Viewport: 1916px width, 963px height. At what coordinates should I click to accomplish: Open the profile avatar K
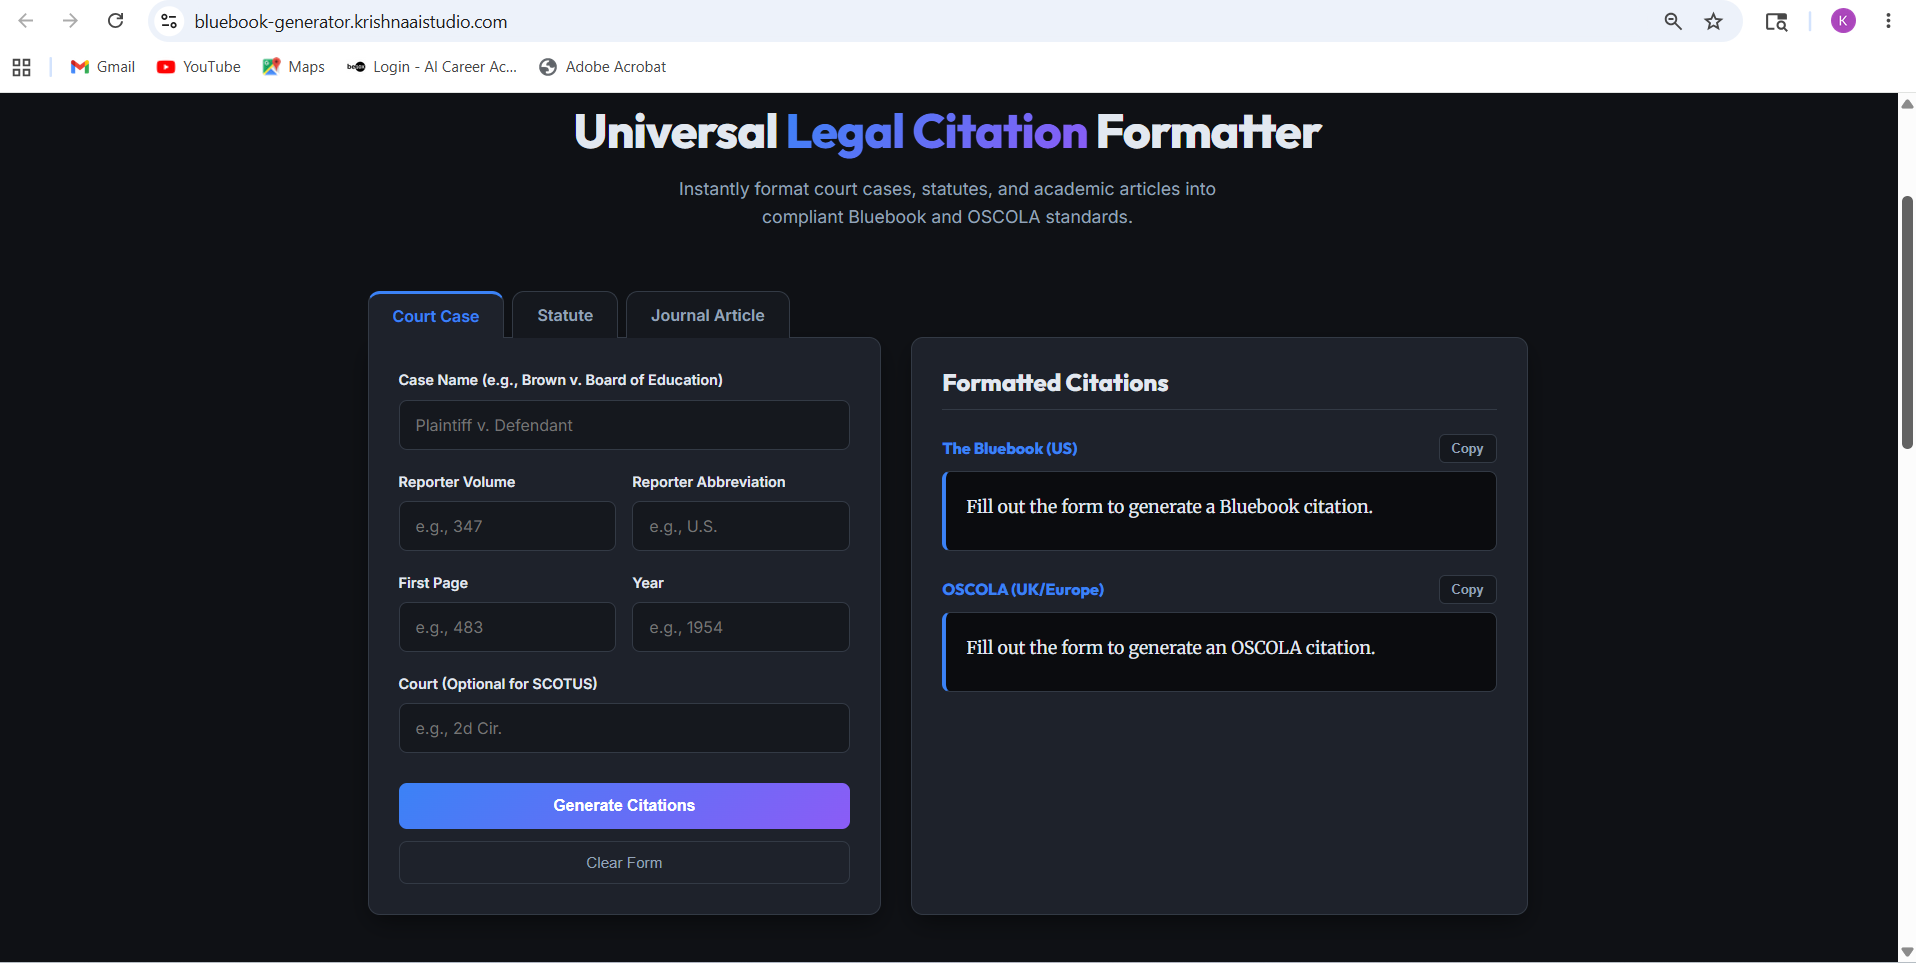pos(1843,21)
